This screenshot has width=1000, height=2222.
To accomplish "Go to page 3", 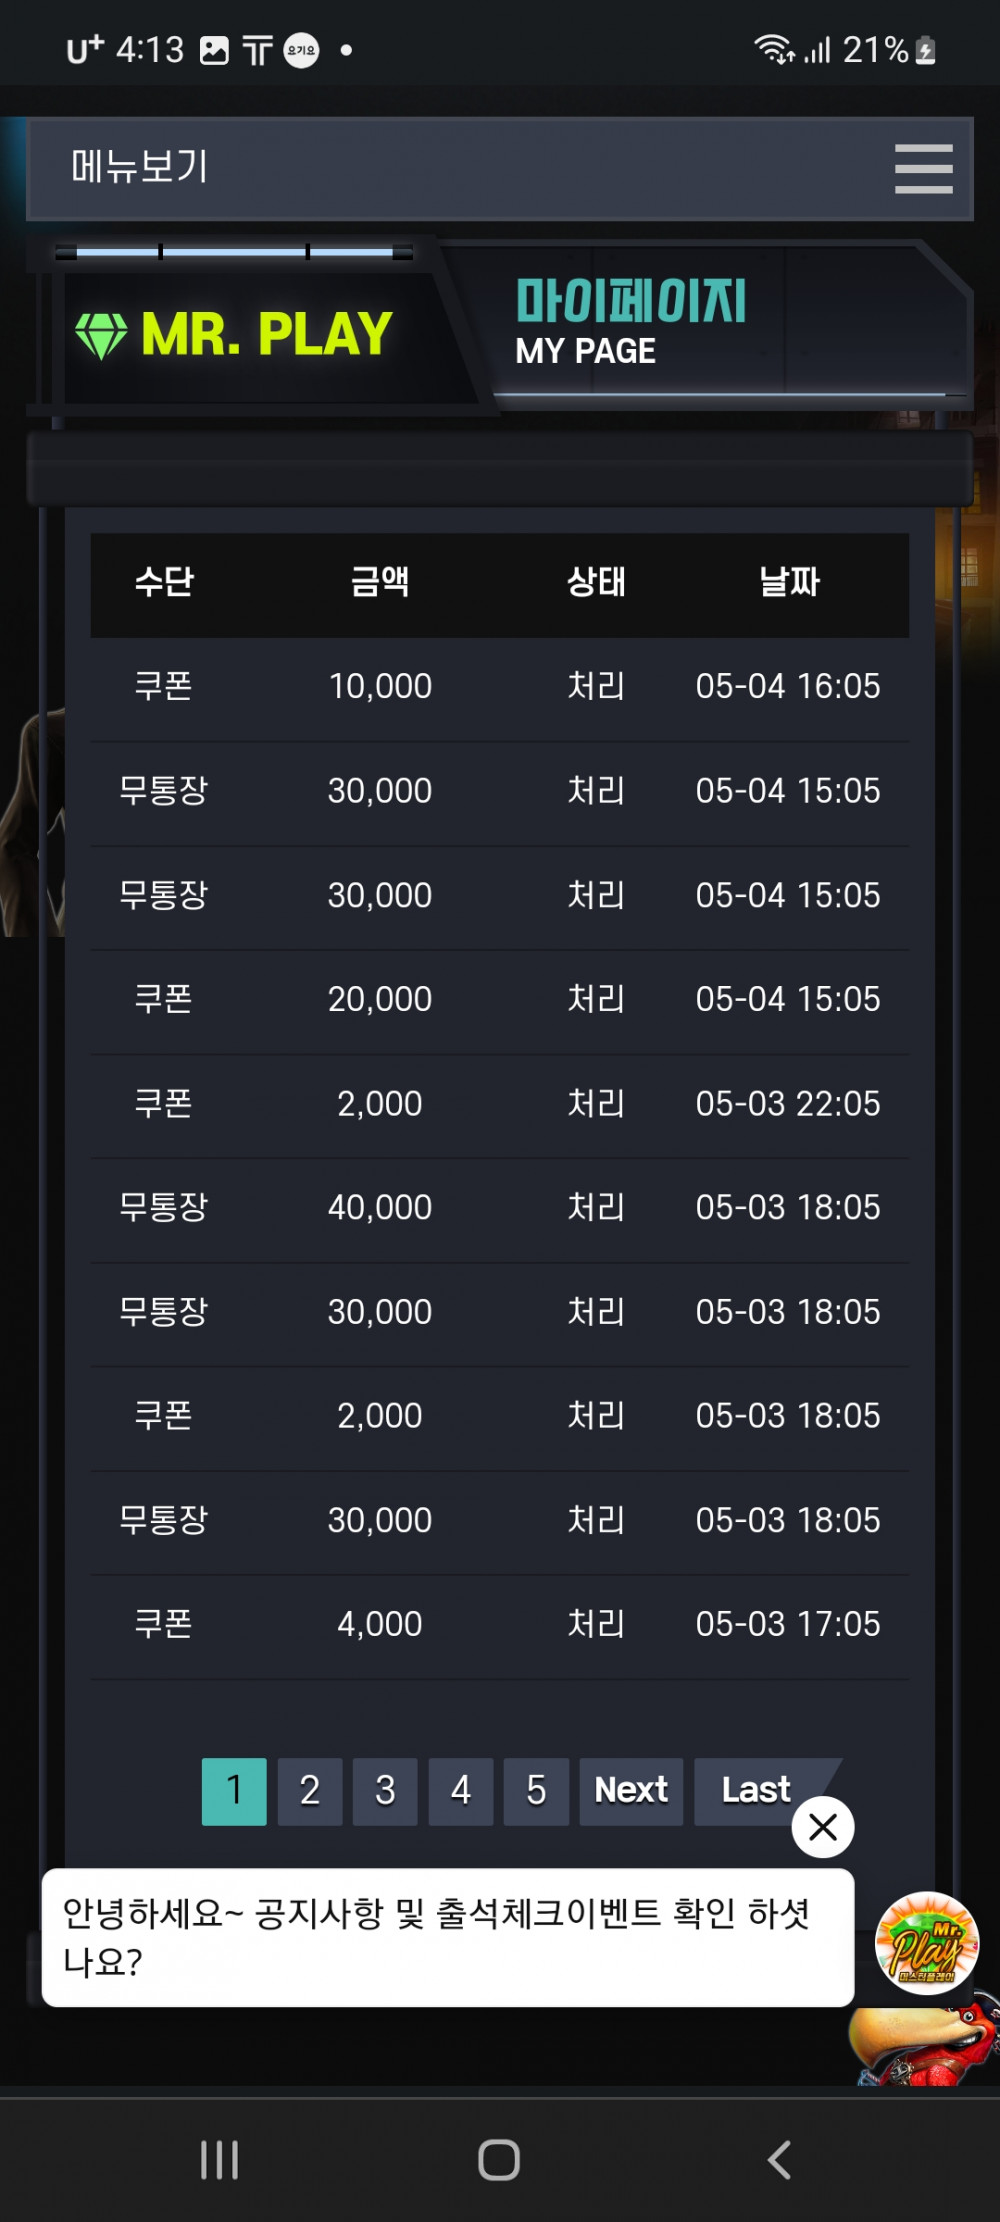I will (x=385, y=1791).
